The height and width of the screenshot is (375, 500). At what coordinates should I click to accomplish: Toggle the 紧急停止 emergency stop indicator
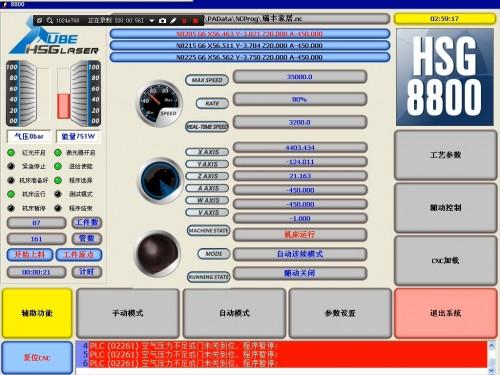pyautogui.click(x=11, y=166)
